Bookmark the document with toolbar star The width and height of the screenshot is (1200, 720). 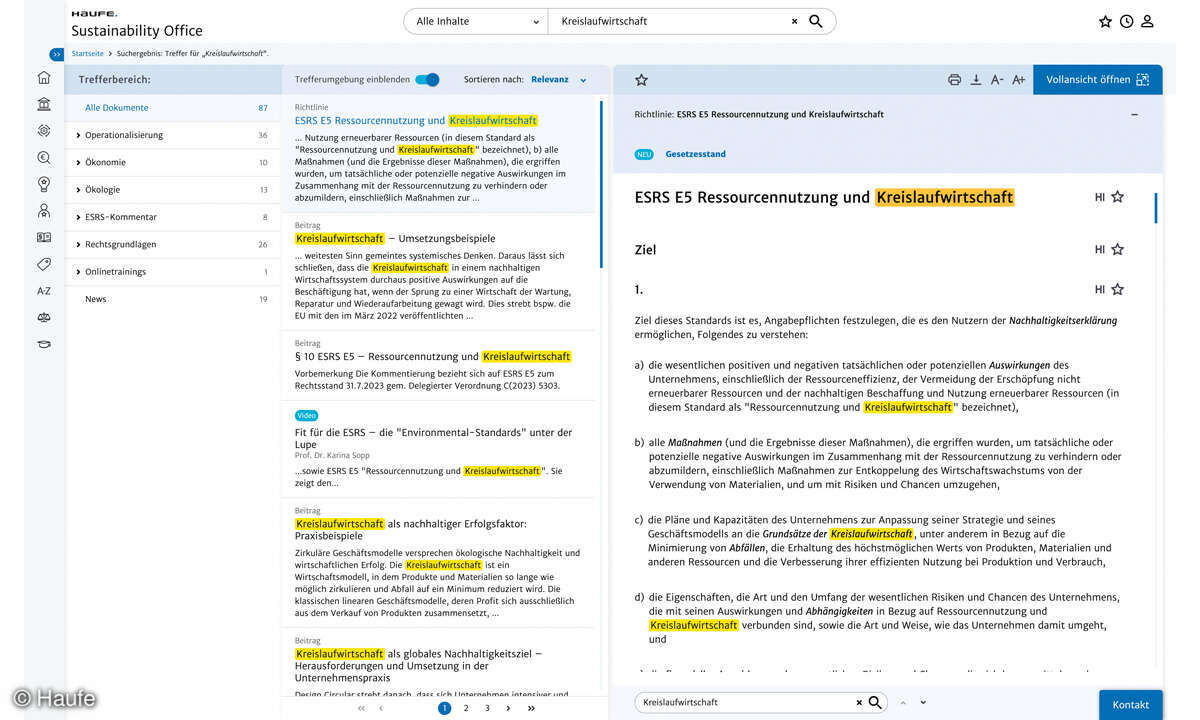(641, 80)
